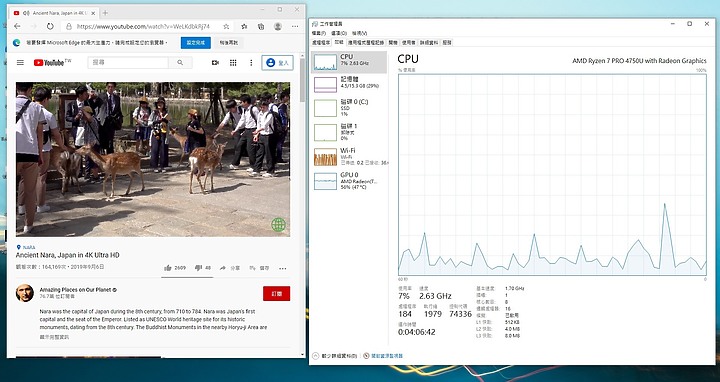Image resolution: width=720 pixels, height=382 pixels.
Task: Open more actions under the video
Action: [283, 268]
